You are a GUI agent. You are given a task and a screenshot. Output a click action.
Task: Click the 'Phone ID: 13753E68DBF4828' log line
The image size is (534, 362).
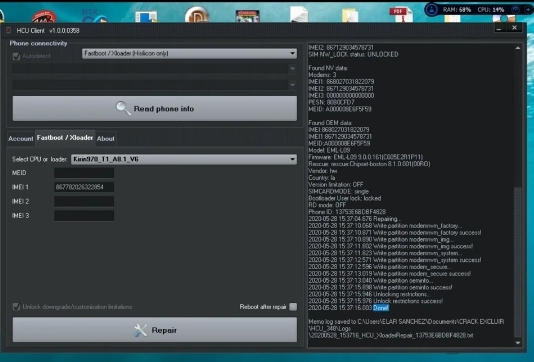tap(347, 212)
